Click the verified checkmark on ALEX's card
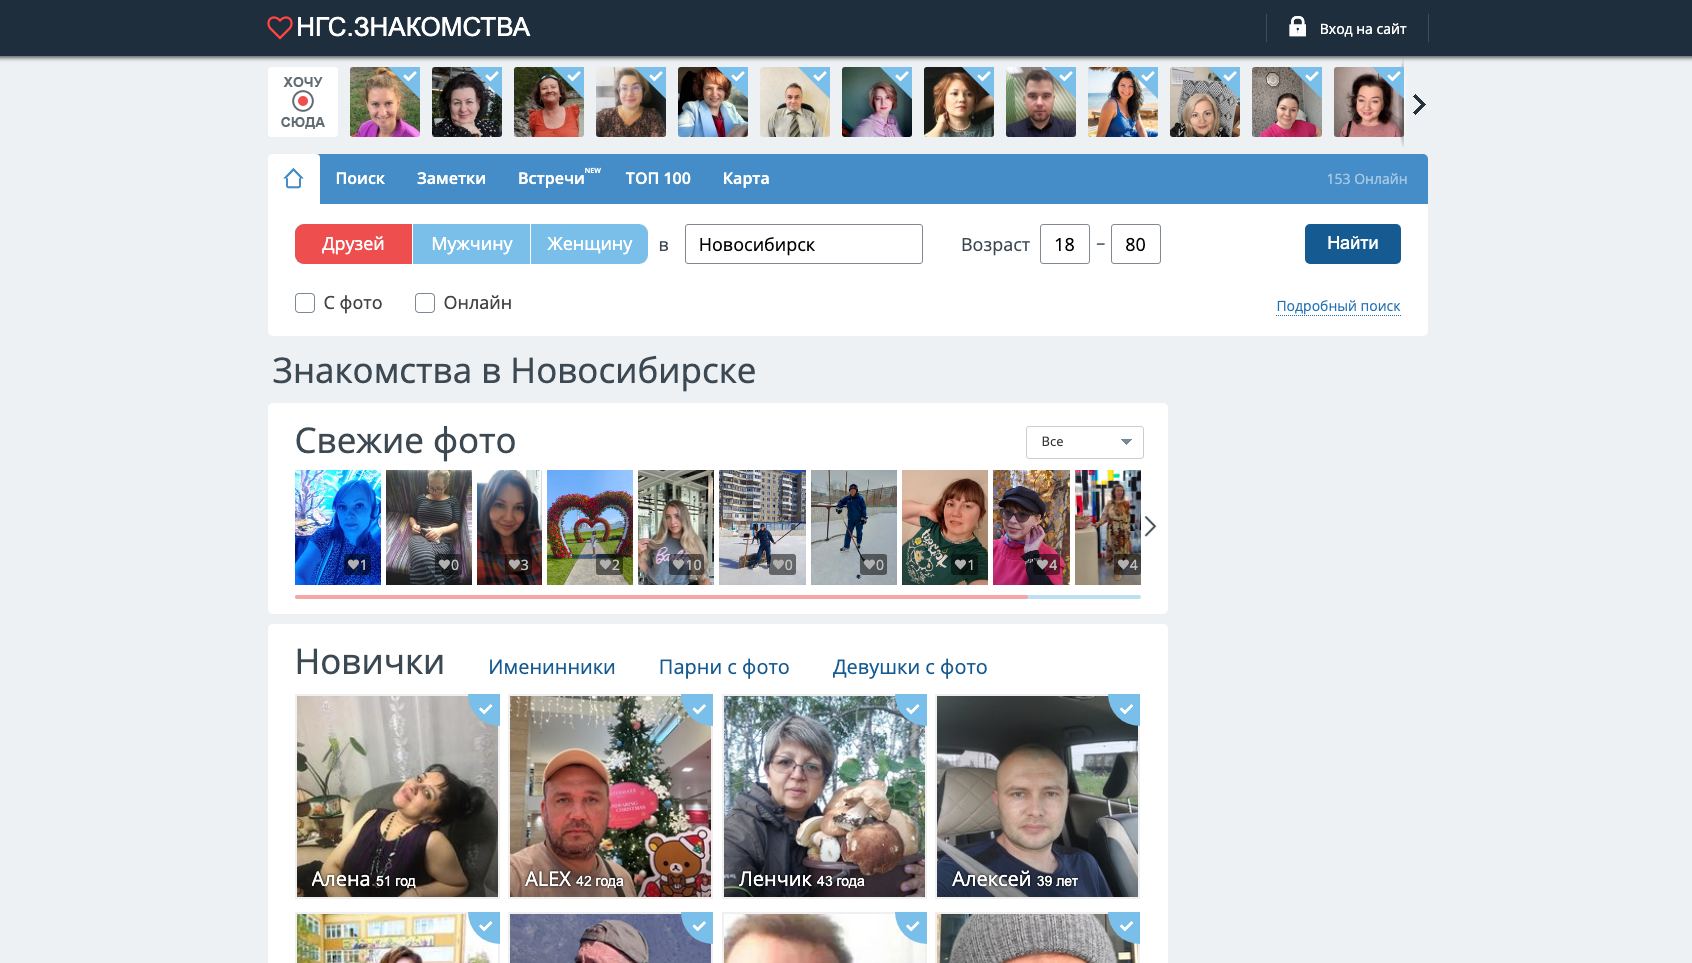 (699, 708)
